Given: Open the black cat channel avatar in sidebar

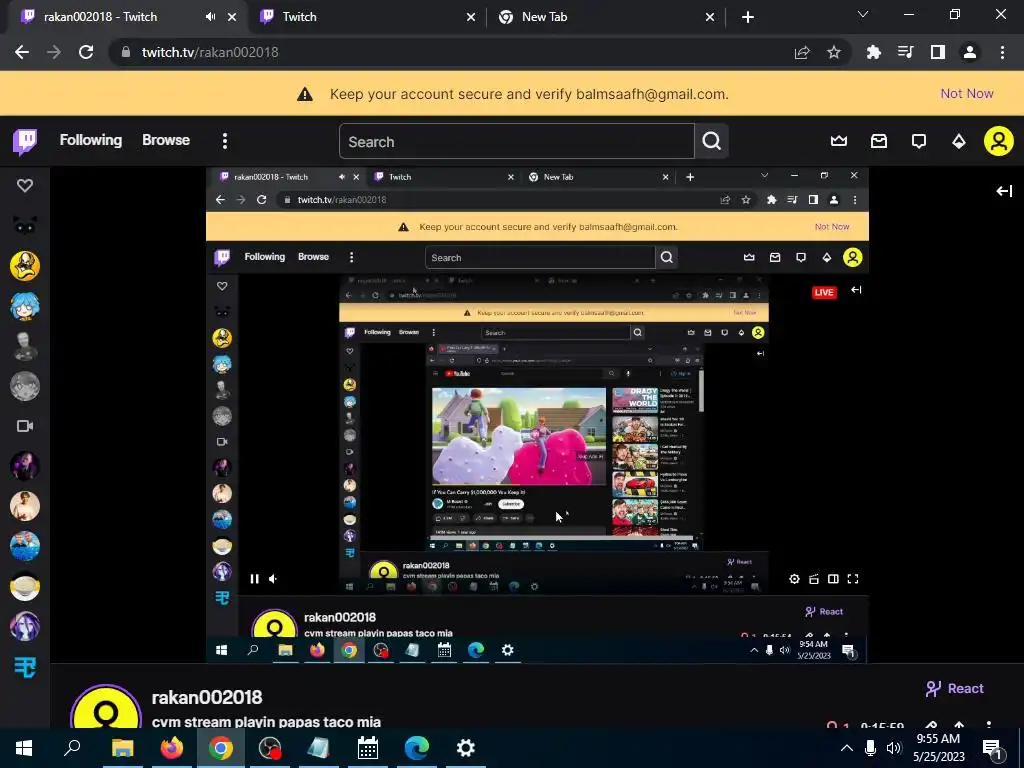Looking at the screenshot, I should click(x=25, y=226).
